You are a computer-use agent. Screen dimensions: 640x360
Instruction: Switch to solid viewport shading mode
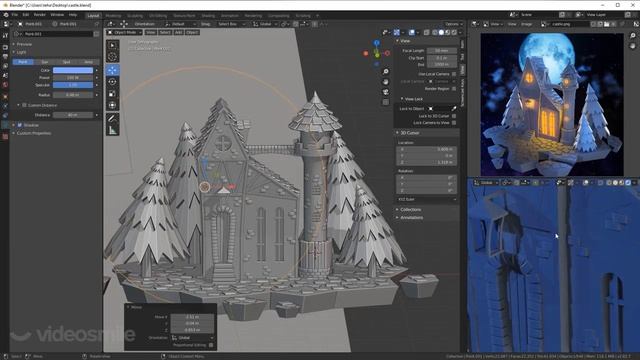coord(441,32)
